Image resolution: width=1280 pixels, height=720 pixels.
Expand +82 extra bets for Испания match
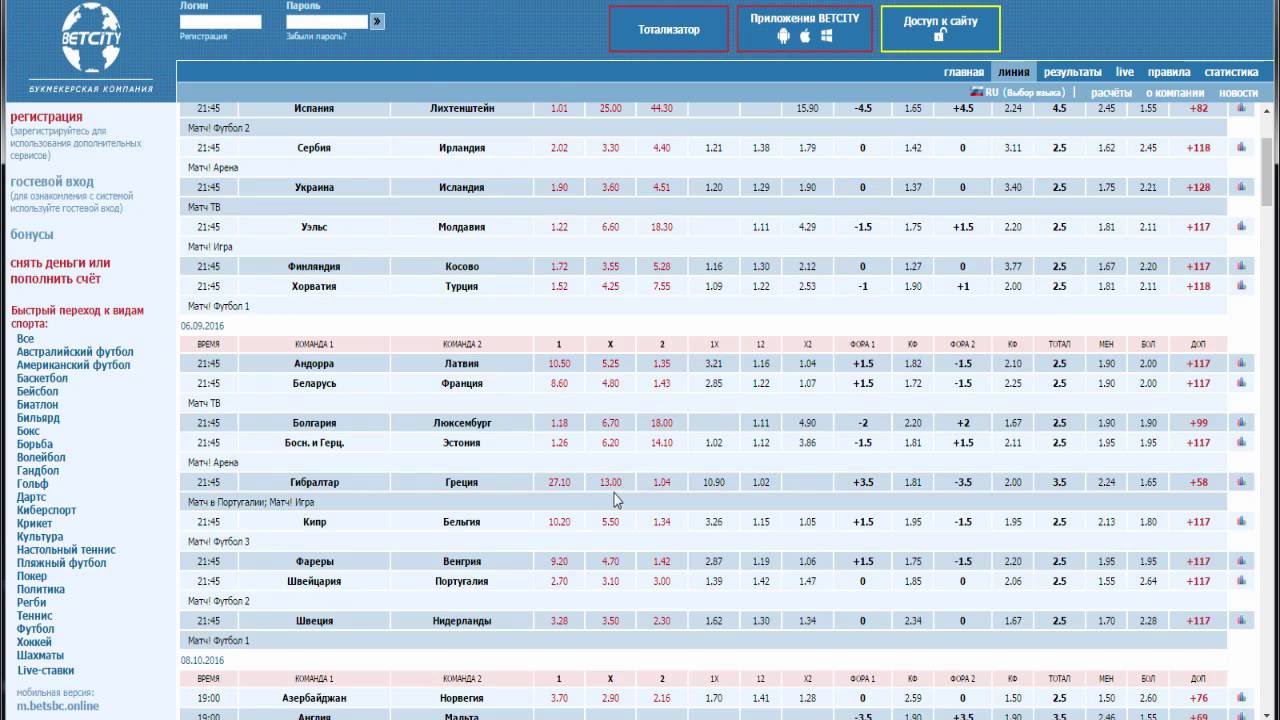pos(1198,108)
